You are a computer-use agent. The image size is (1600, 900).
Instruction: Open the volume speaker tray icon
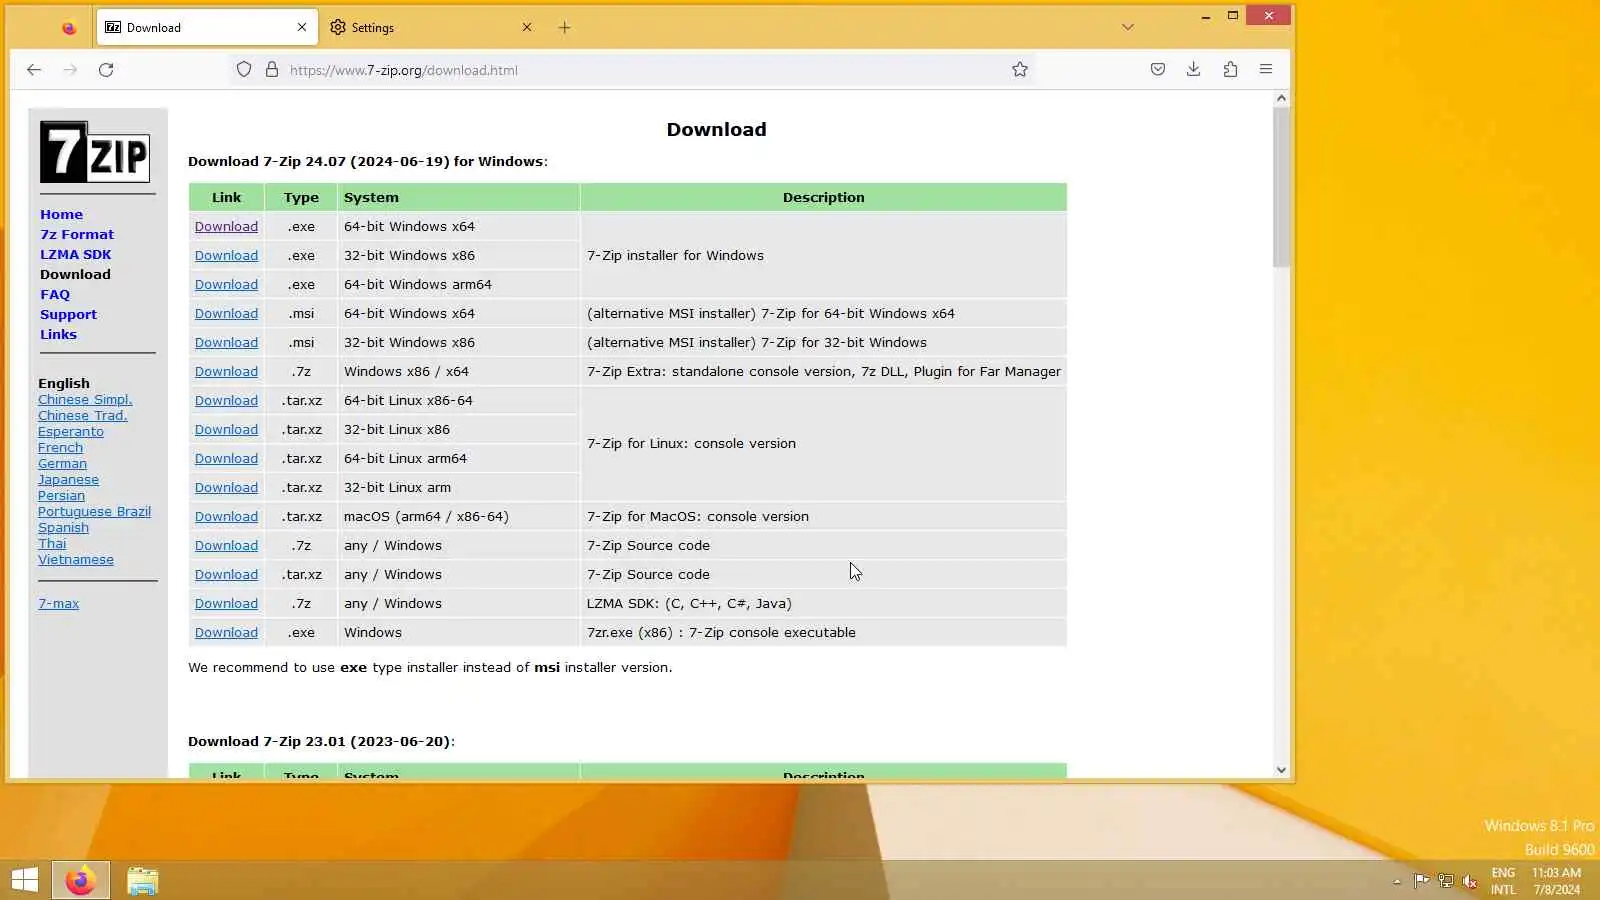point(1470,881)
